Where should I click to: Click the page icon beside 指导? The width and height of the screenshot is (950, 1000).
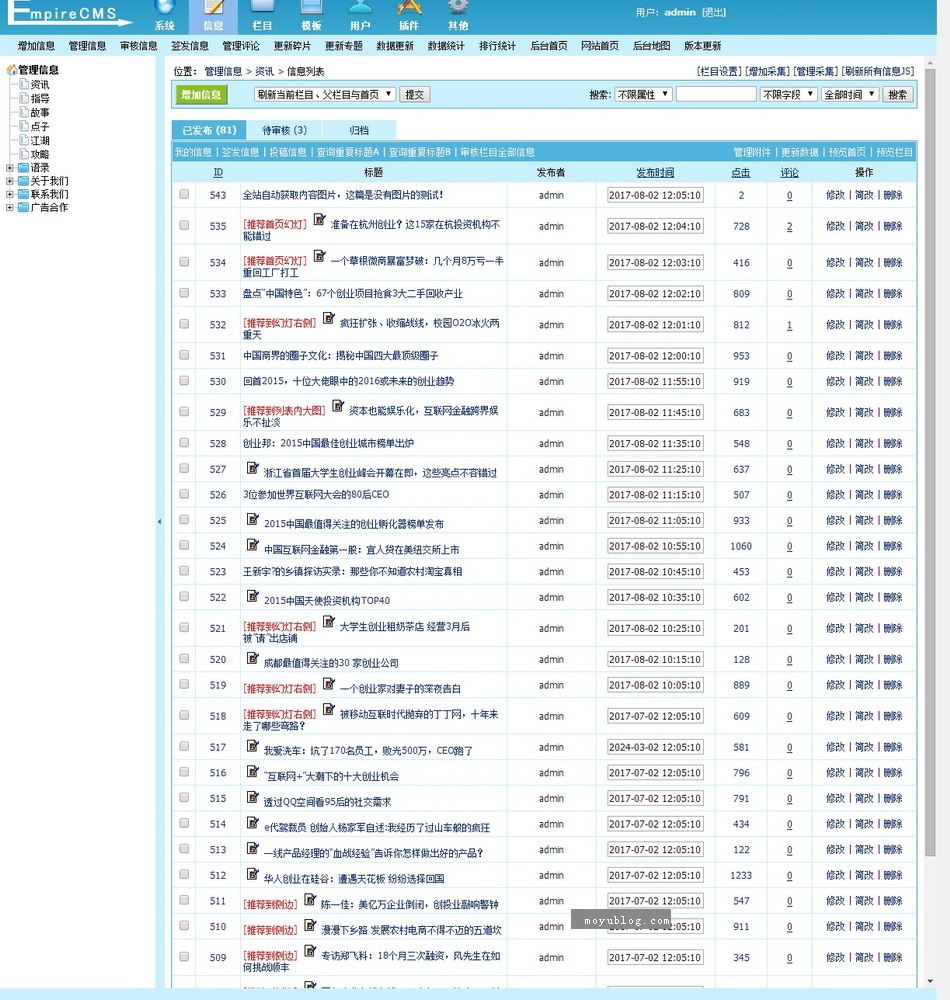(24, 98)
